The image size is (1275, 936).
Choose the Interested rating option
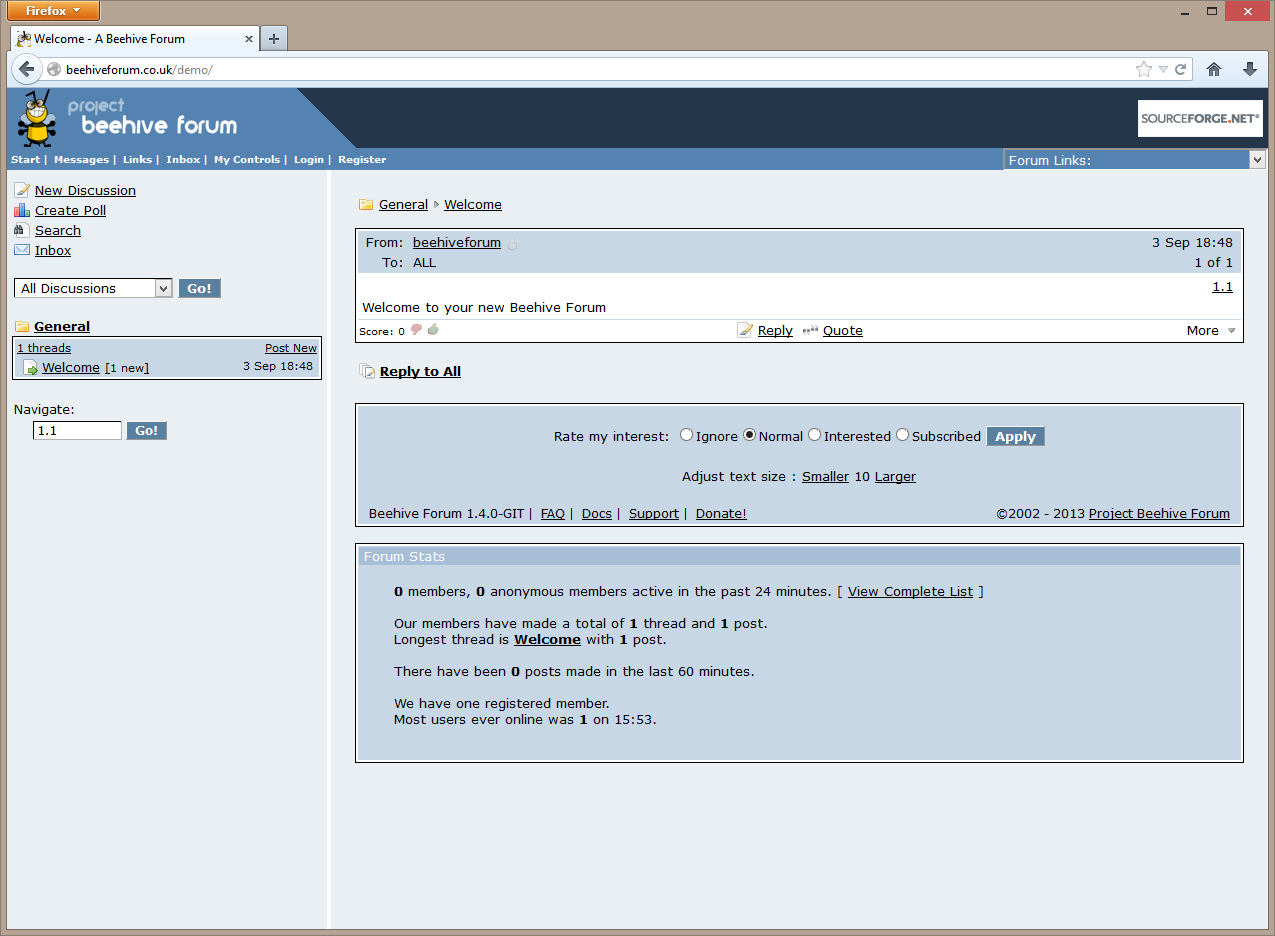[814, 435]
